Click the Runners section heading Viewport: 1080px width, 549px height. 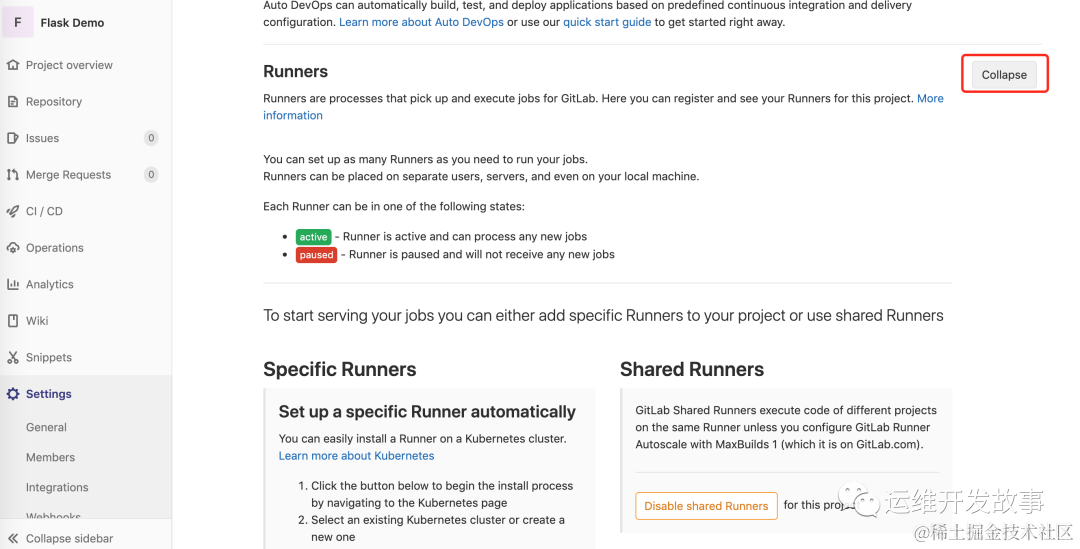click(295, 72)
